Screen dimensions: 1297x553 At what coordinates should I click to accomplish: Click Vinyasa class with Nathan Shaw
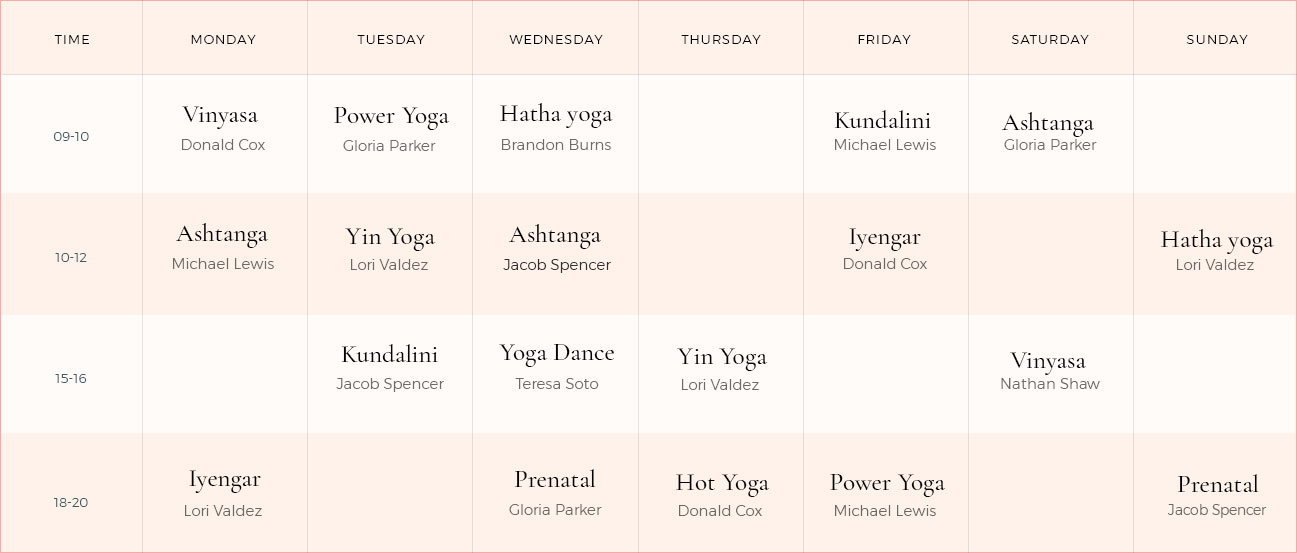(x=1048, y=361)
